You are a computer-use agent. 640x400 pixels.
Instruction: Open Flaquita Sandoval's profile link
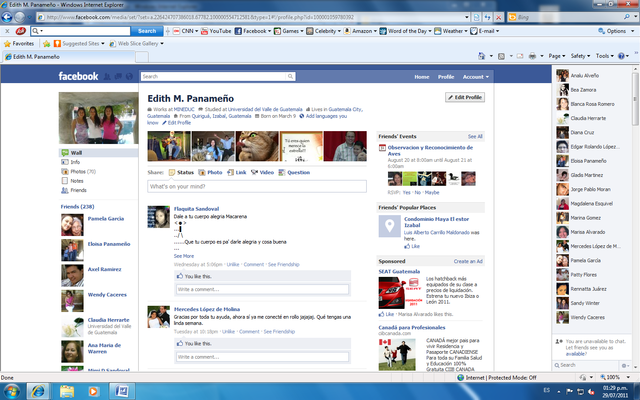tap(196, 209)
